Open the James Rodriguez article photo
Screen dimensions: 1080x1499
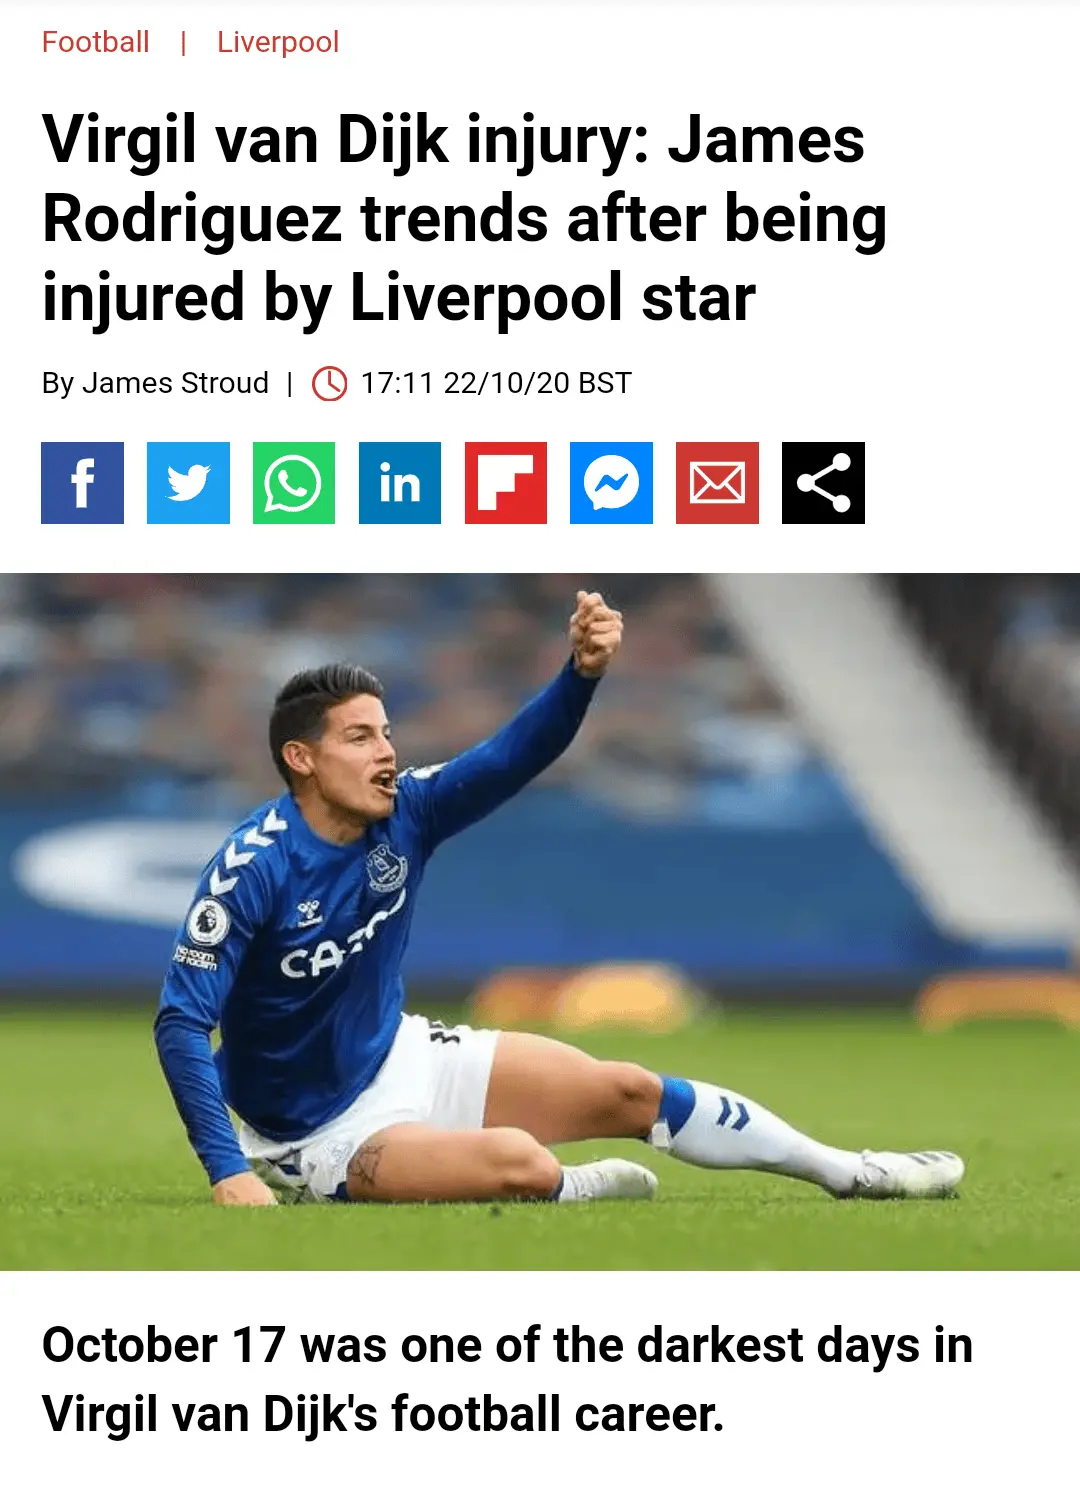pos(540,921)
